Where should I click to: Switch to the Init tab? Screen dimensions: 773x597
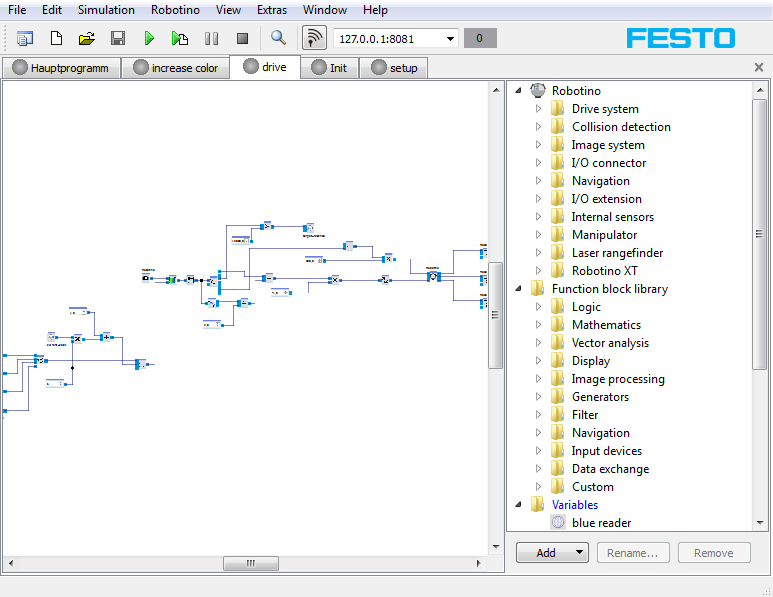point(330,68)
